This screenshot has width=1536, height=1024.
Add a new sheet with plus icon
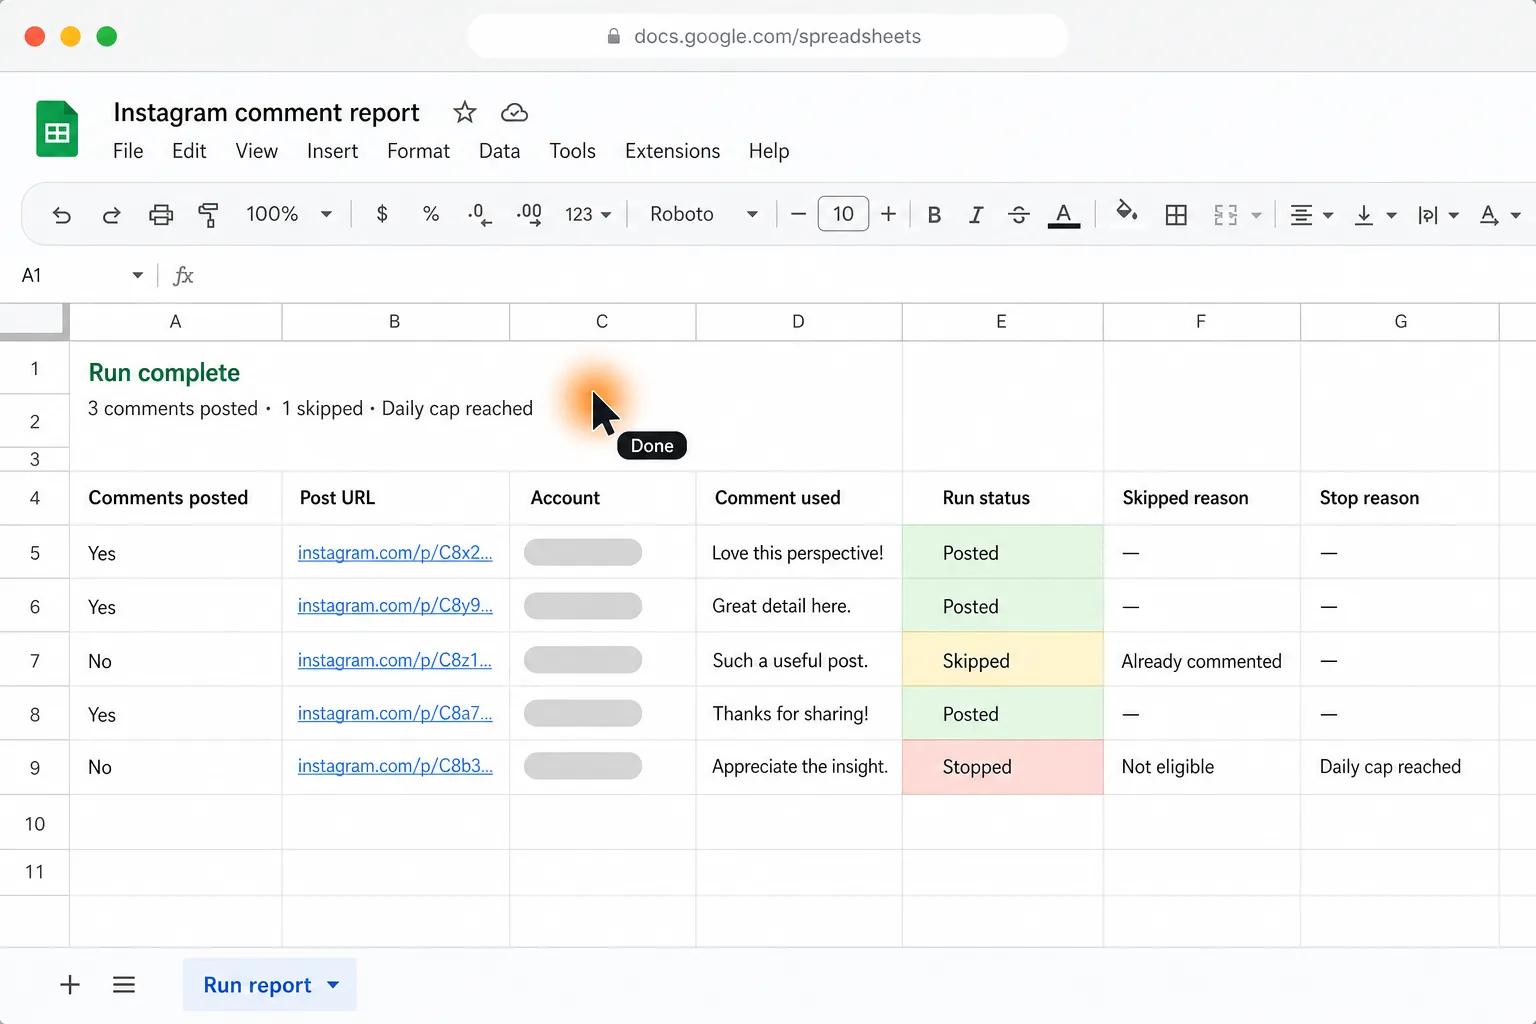70,985
